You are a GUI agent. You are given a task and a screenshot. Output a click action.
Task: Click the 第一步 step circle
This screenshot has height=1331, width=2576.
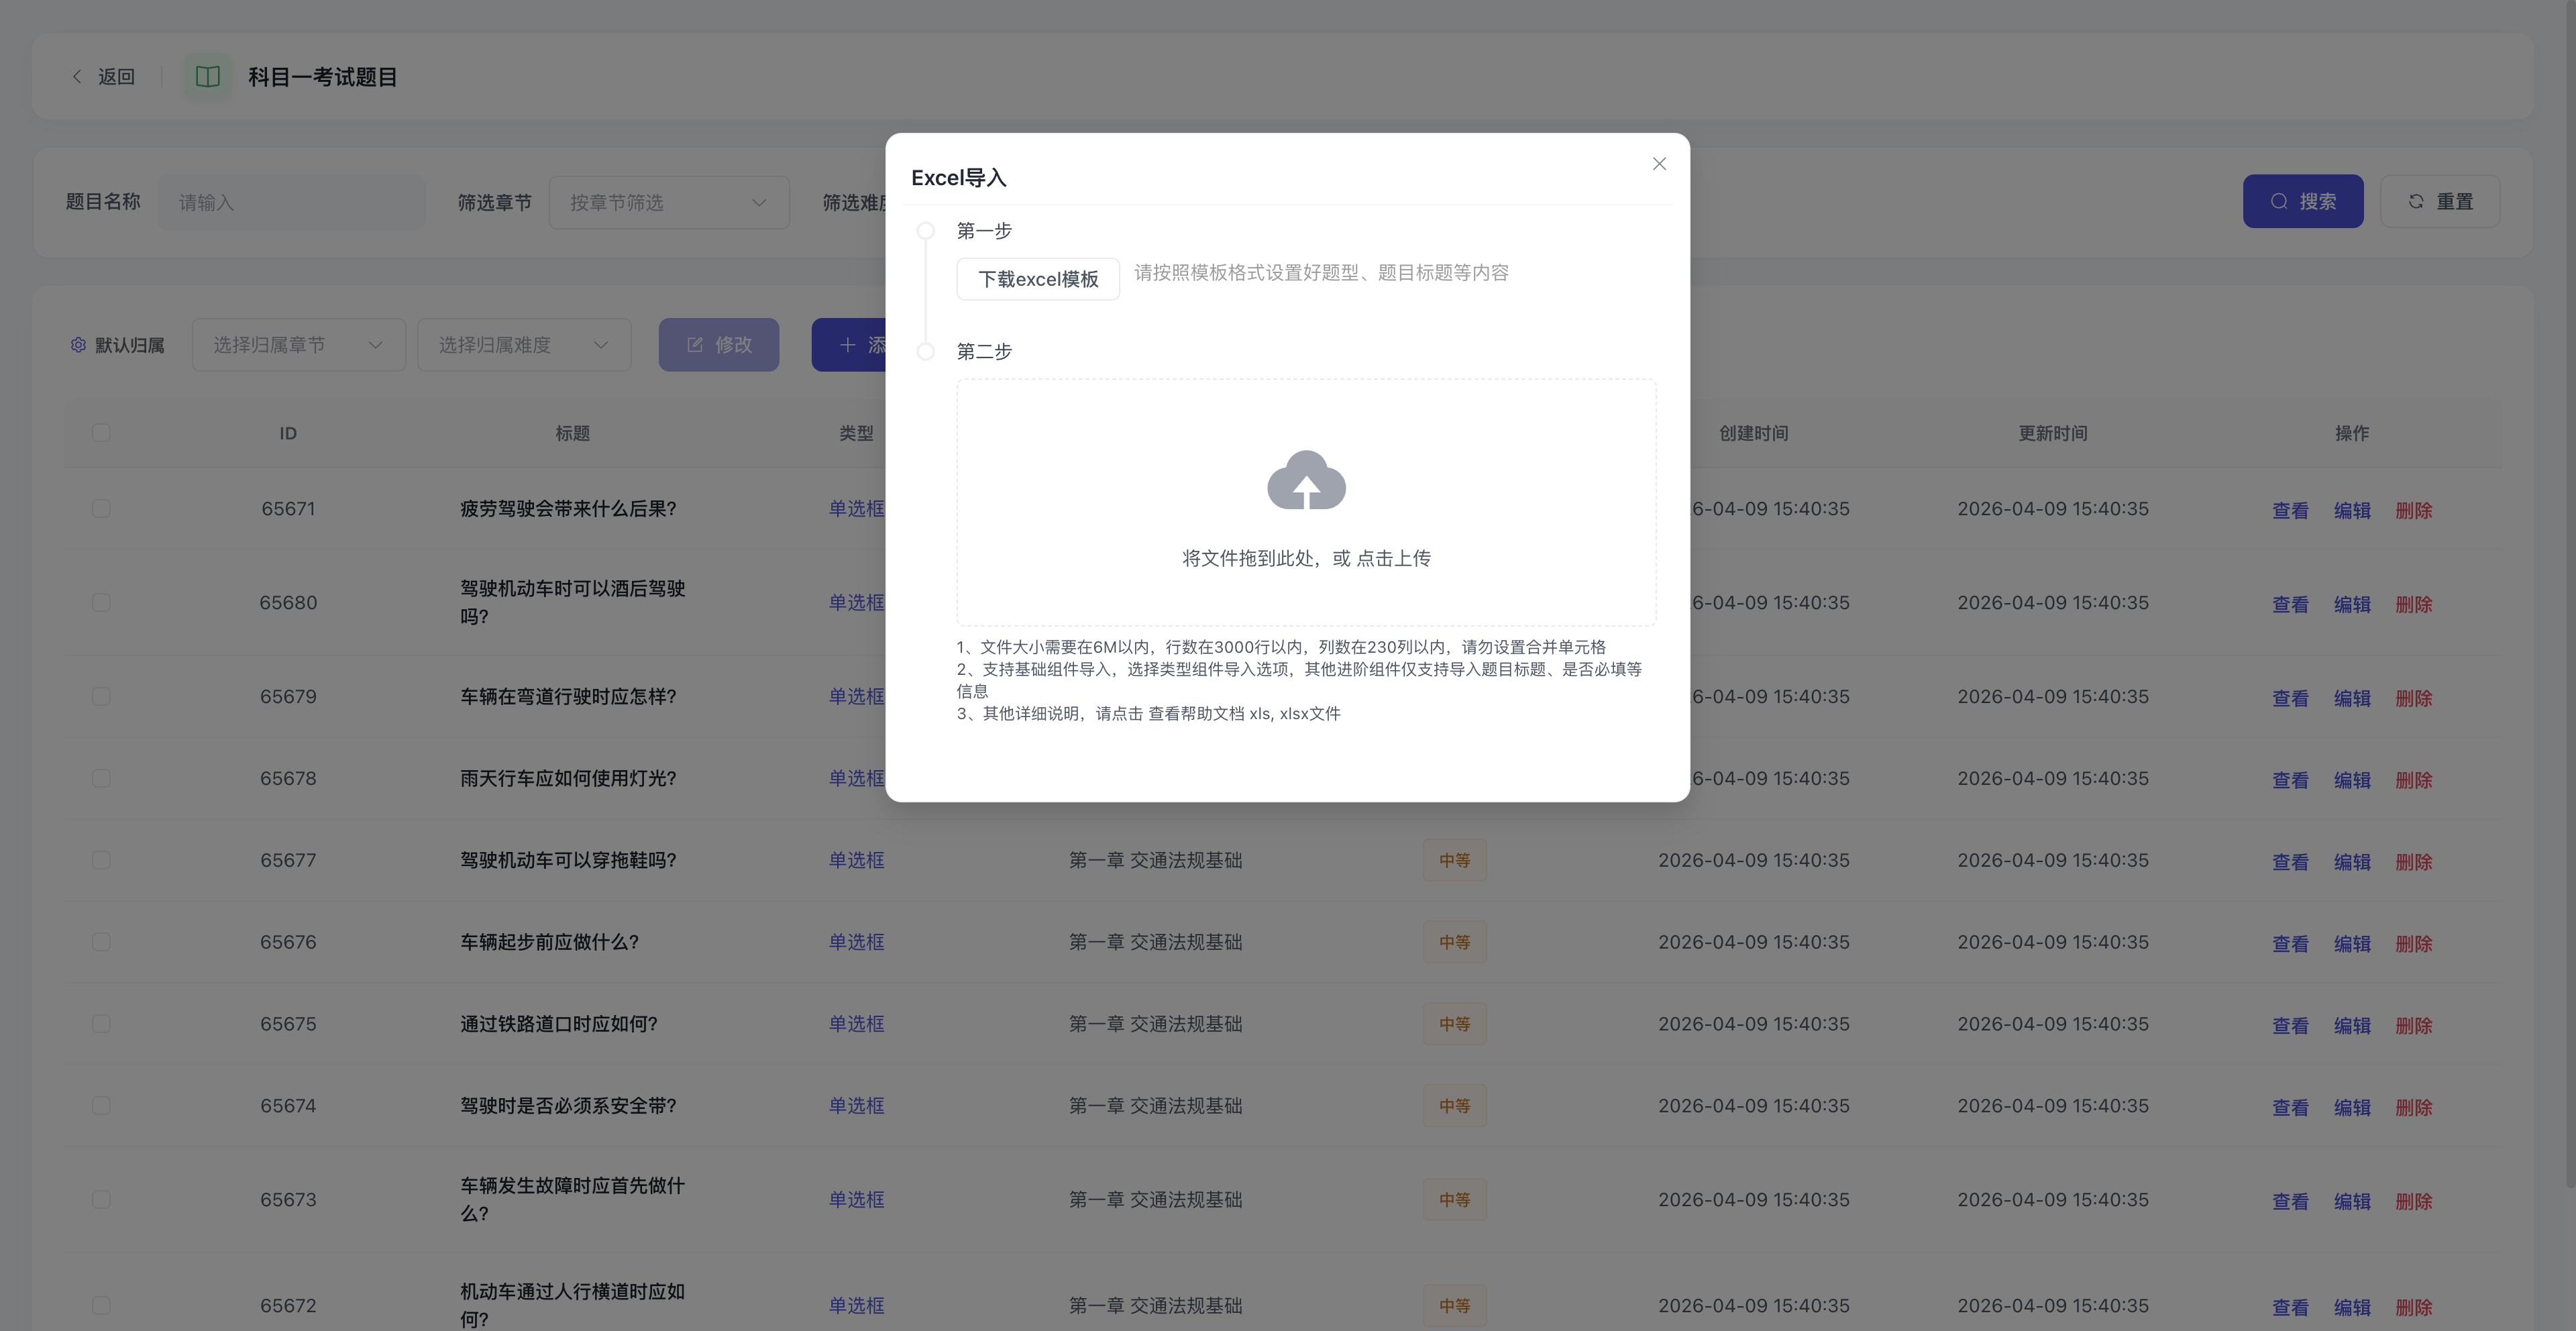click(x=926, y=231)
